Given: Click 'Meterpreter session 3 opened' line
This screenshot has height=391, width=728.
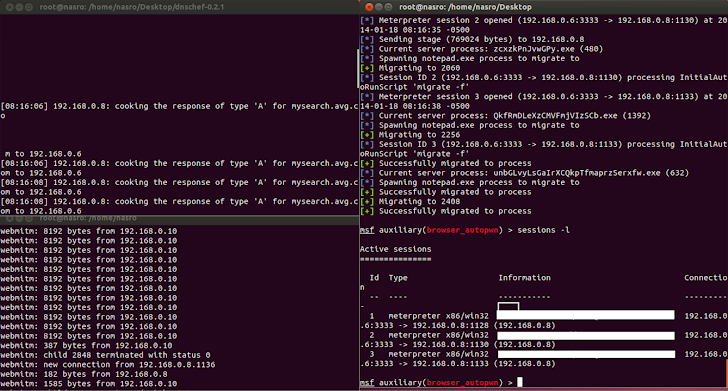Looking at the screenshot, I should (544, 97).
